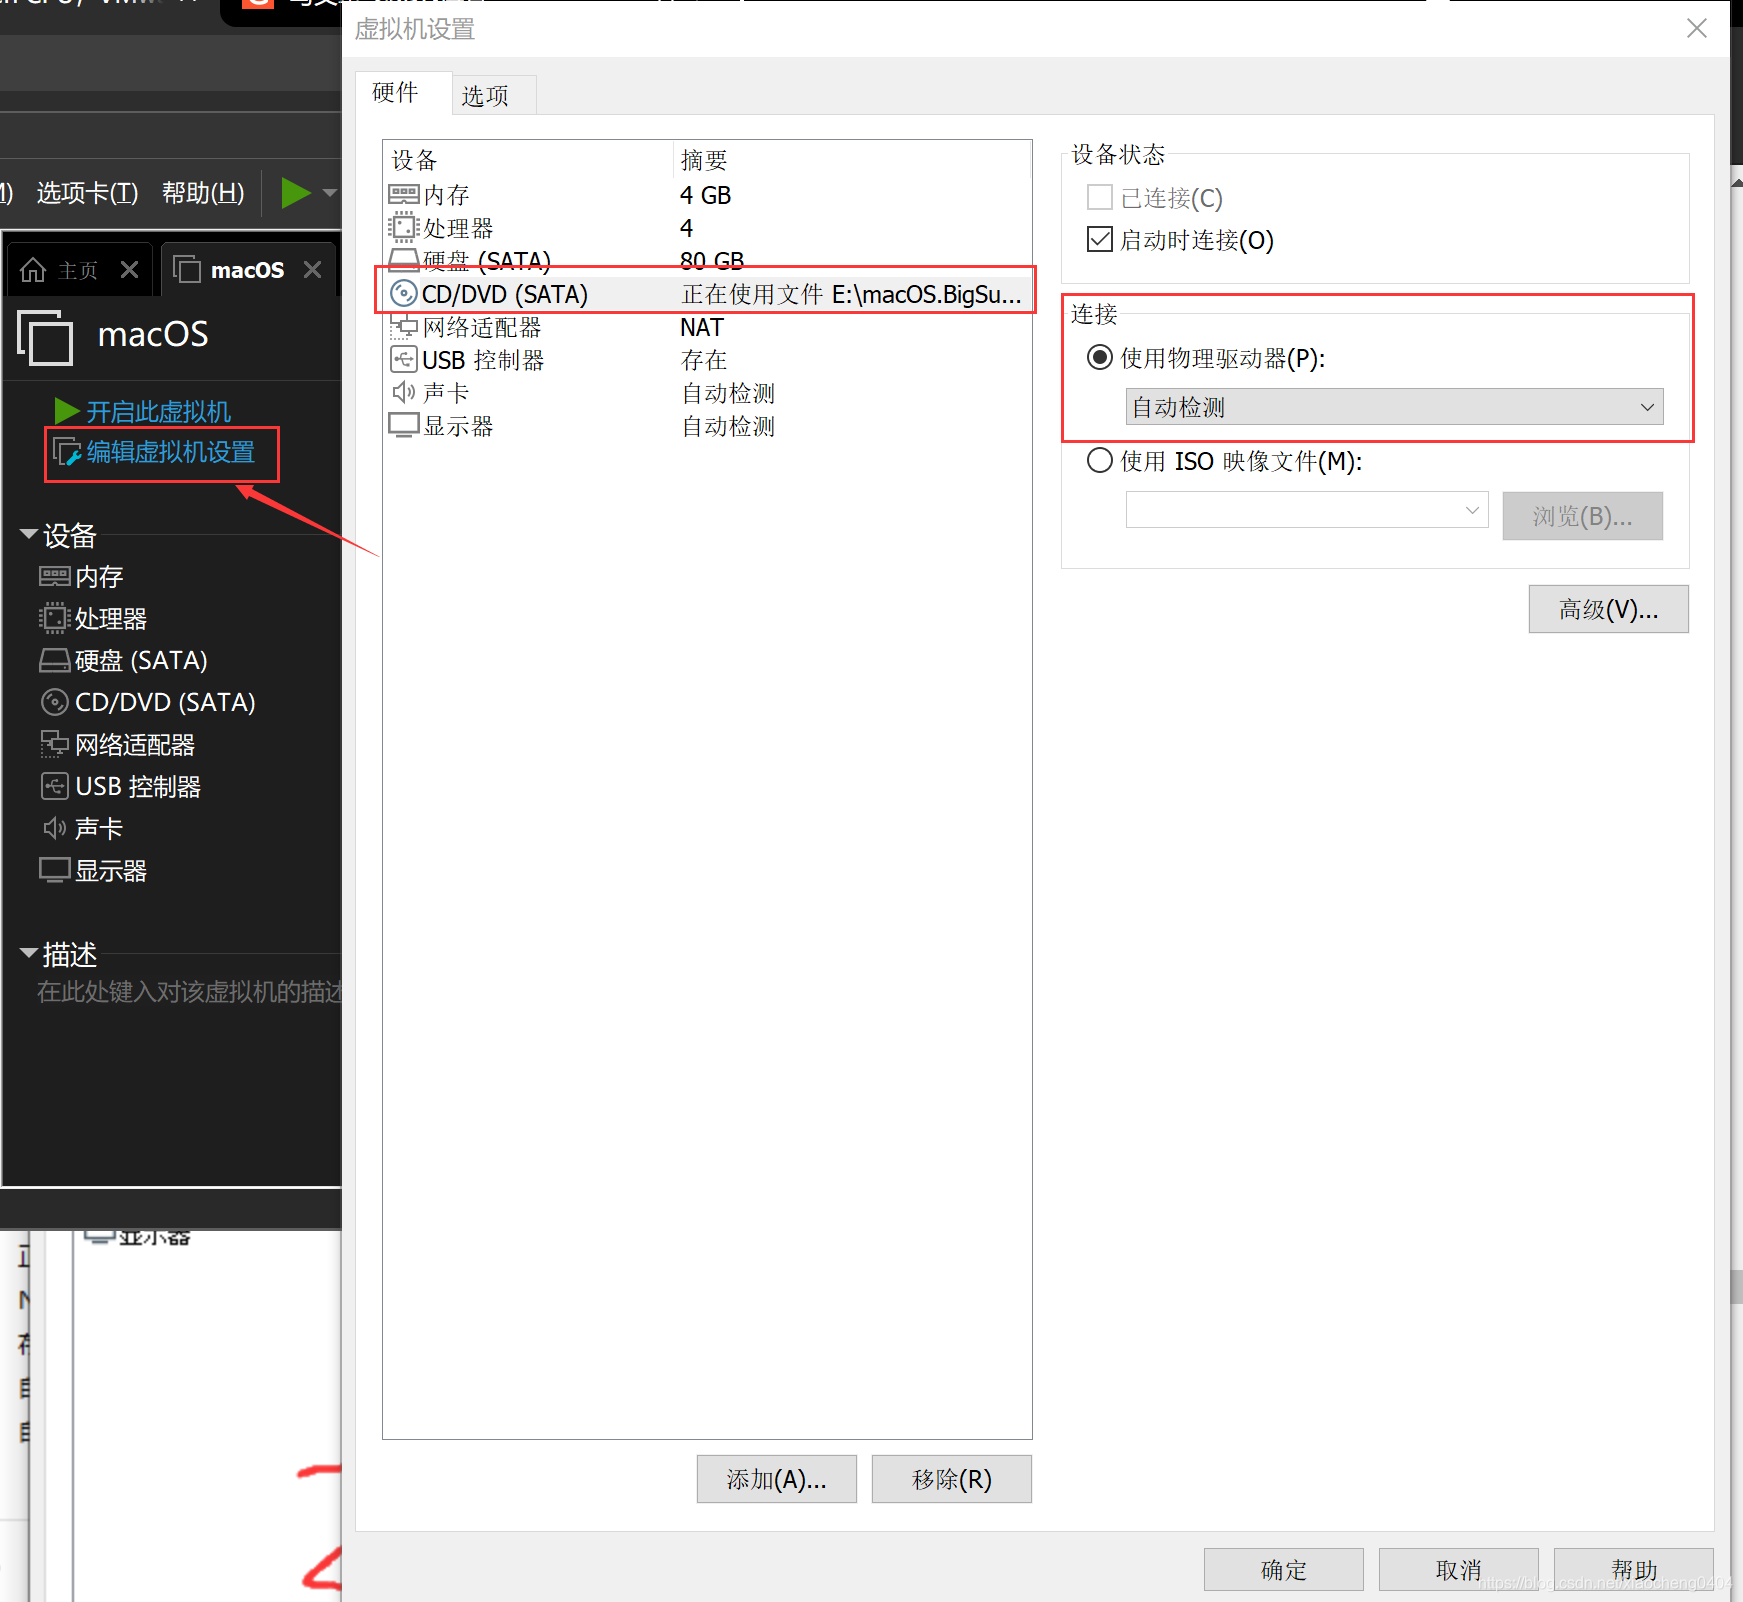
Task: Click the CD/DVD icon in the dark sidebar
Action: pos(54,703)
